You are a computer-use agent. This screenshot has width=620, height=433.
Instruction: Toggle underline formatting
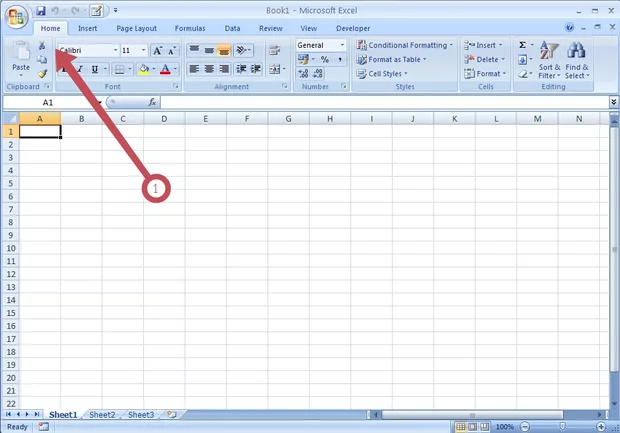coord(95,69)
